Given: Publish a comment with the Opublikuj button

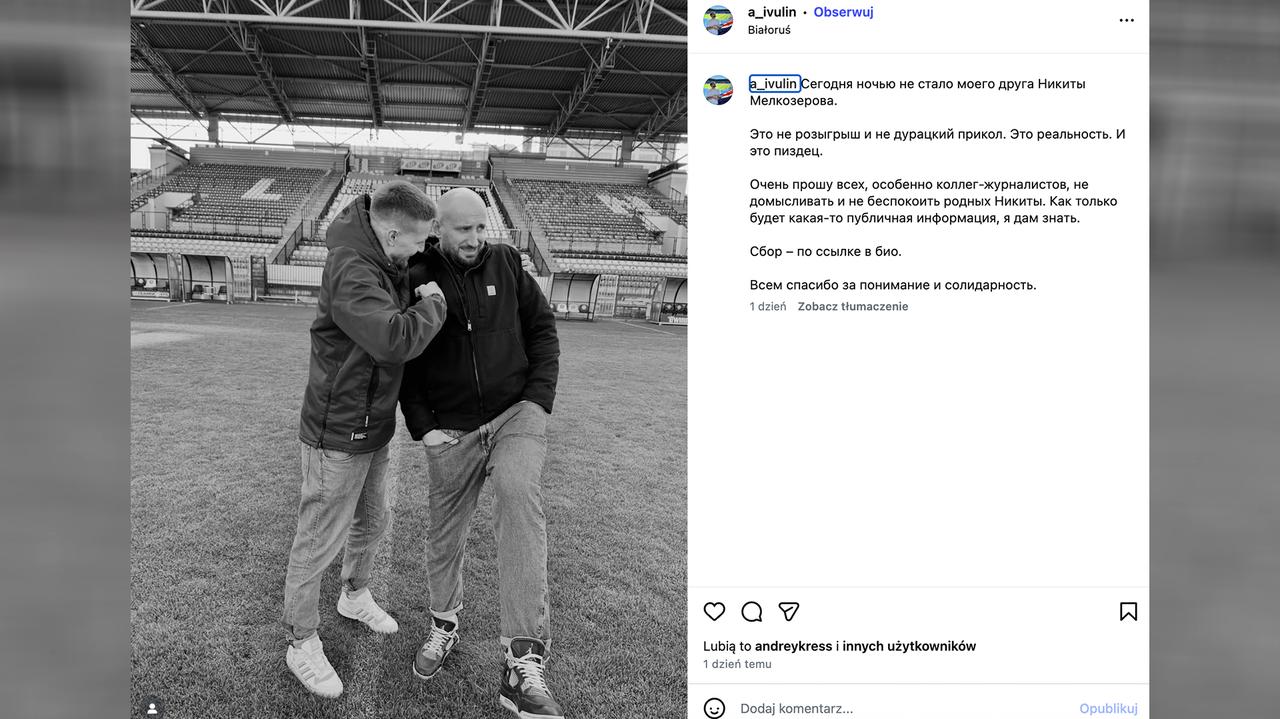Looking at the screenshot, I should point(1108,708).
